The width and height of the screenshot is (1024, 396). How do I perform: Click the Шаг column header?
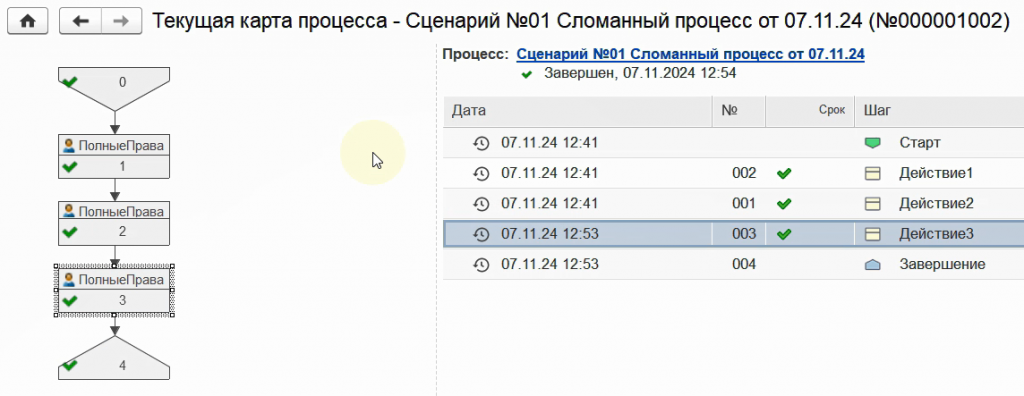pyautogui.click(x=939, y=111)
